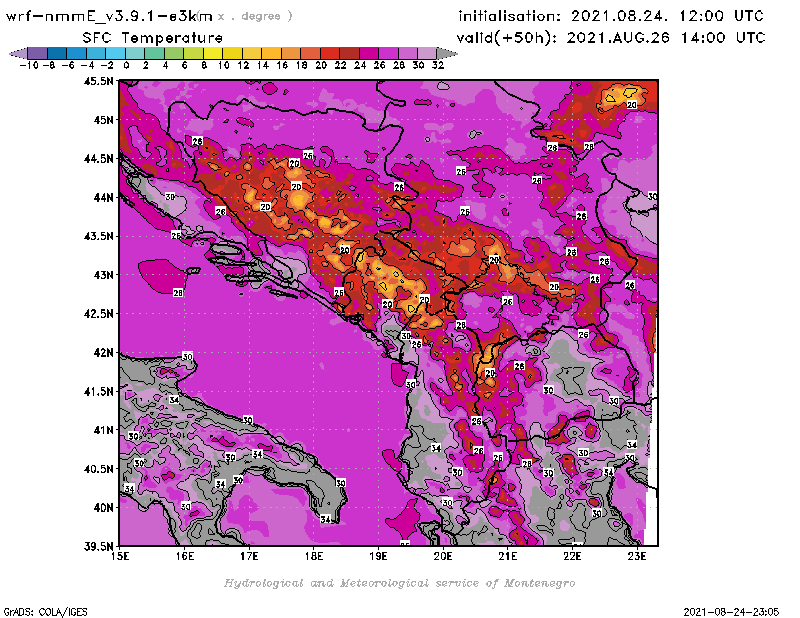Pick the light green swatch between 4 and 6
Screen dimensions: 800x618
(x=173, y=54)
